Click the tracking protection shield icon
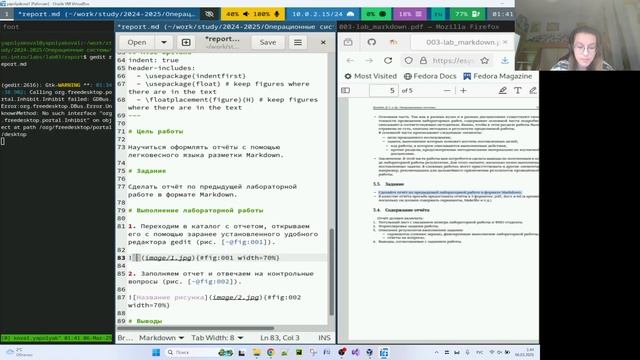 click(409, 60)
